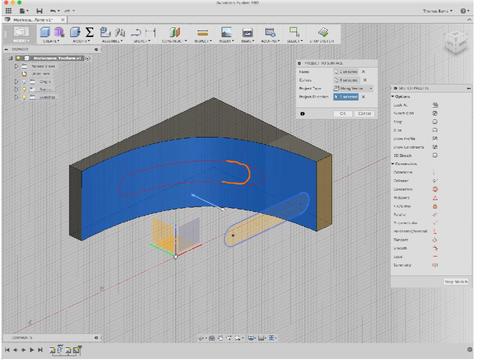The image size is (480, 360).
Task: Collapse the root component tree node
Action: point(11,58)
